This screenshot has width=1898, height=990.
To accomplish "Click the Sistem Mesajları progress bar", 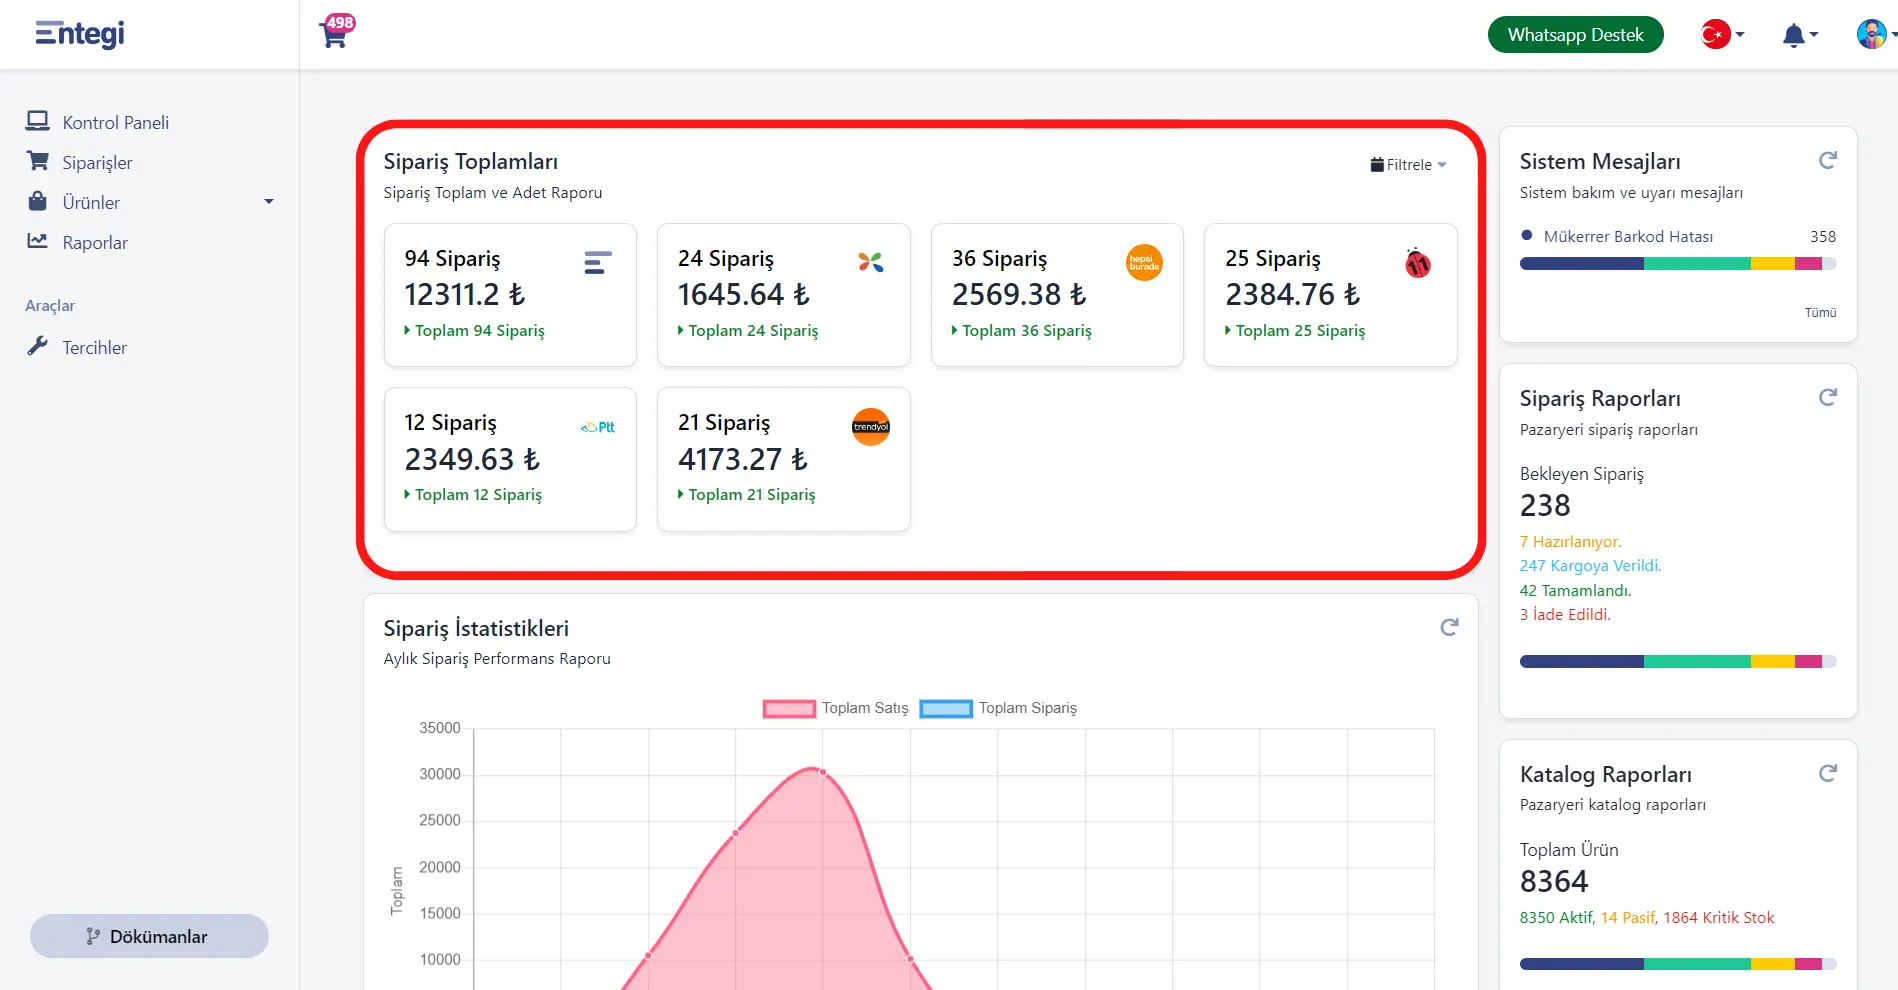I will tap(1678, 264).
